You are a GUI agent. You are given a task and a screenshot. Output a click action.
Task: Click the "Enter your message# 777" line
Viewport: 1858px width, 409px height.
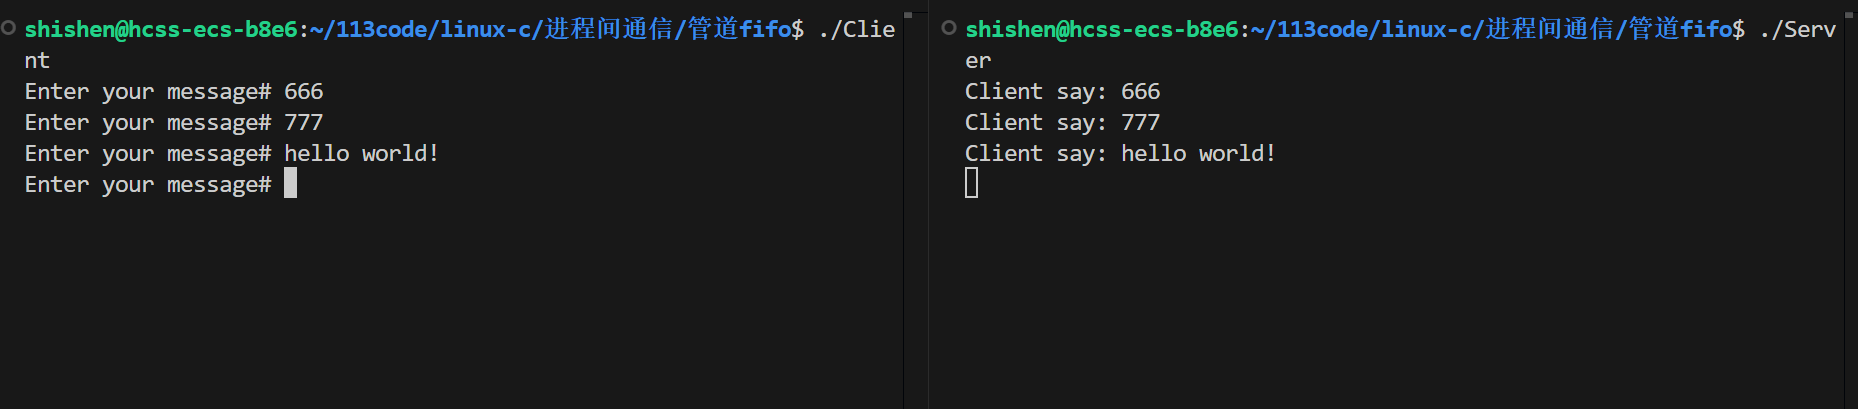pyautogui.click(x=173, y=123)
